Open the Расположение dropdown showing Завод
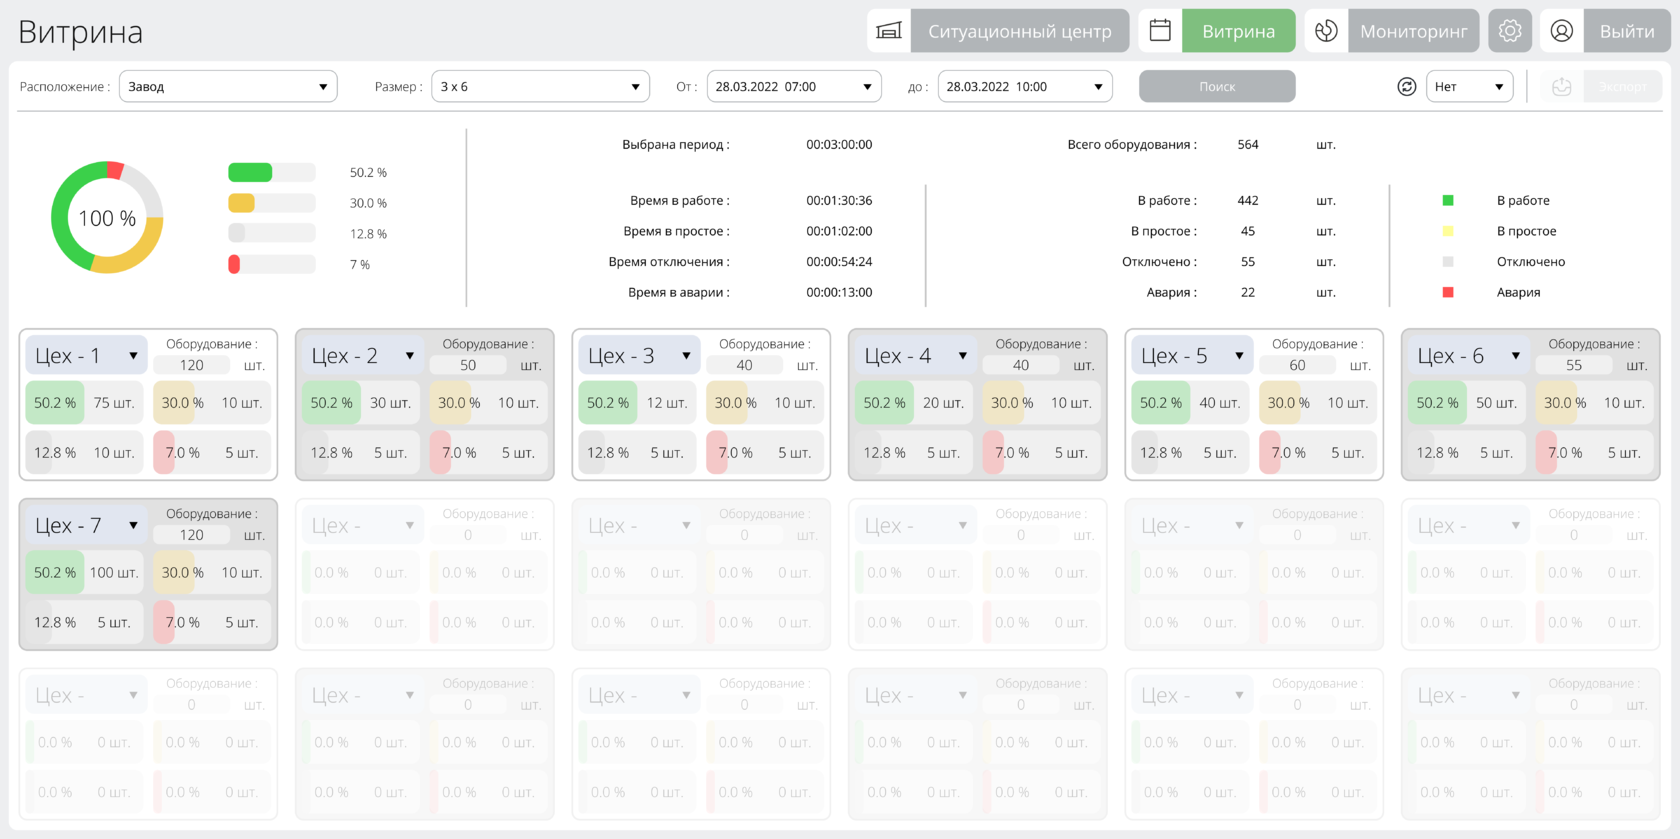1680x839 pixels. click(x=228, y=87)
